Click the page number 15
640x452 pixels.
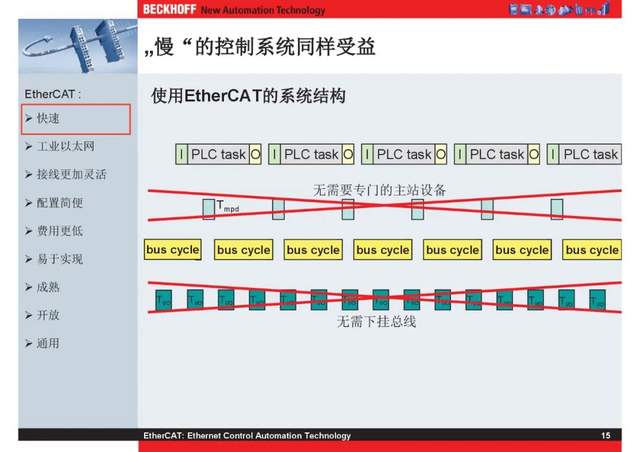pos(606,435)
